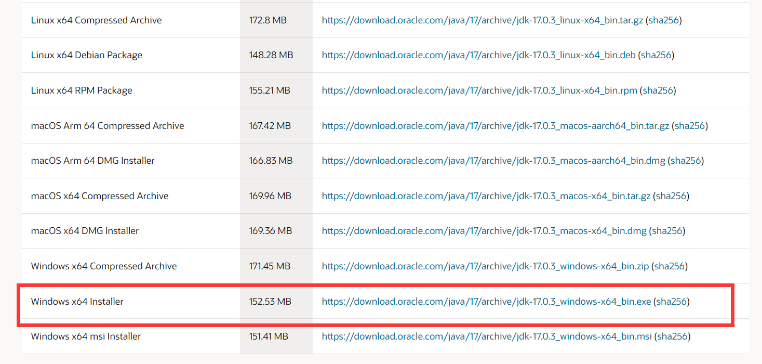Select 'Linux x64 RPM Package' text
762x364 pixels.
tap(81, 90)
